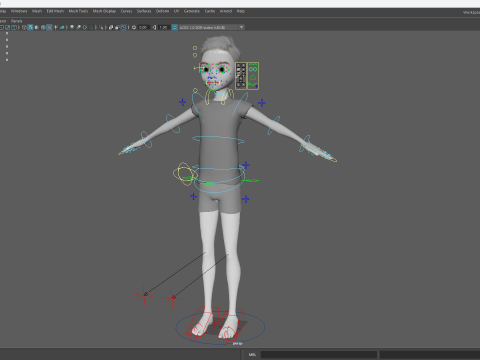Toggle Smooth Shade All icon

coord(30,27)
